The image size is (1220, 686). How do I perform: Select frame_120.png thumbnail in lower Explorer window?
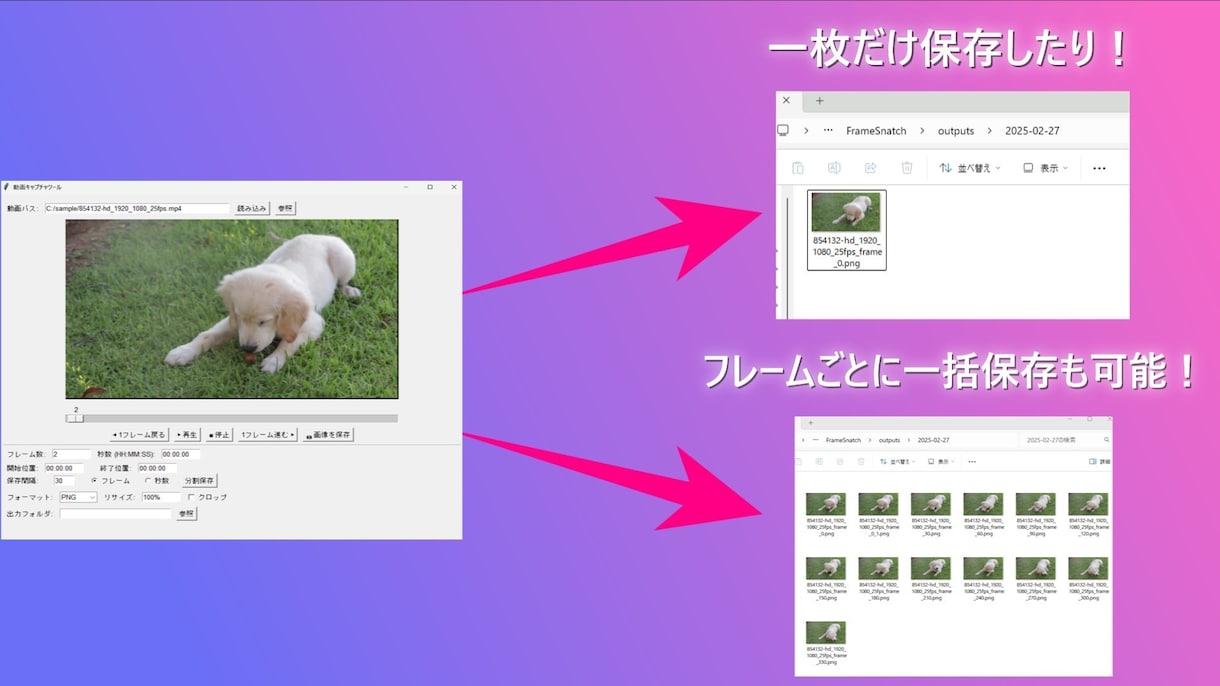point(1088,504)
